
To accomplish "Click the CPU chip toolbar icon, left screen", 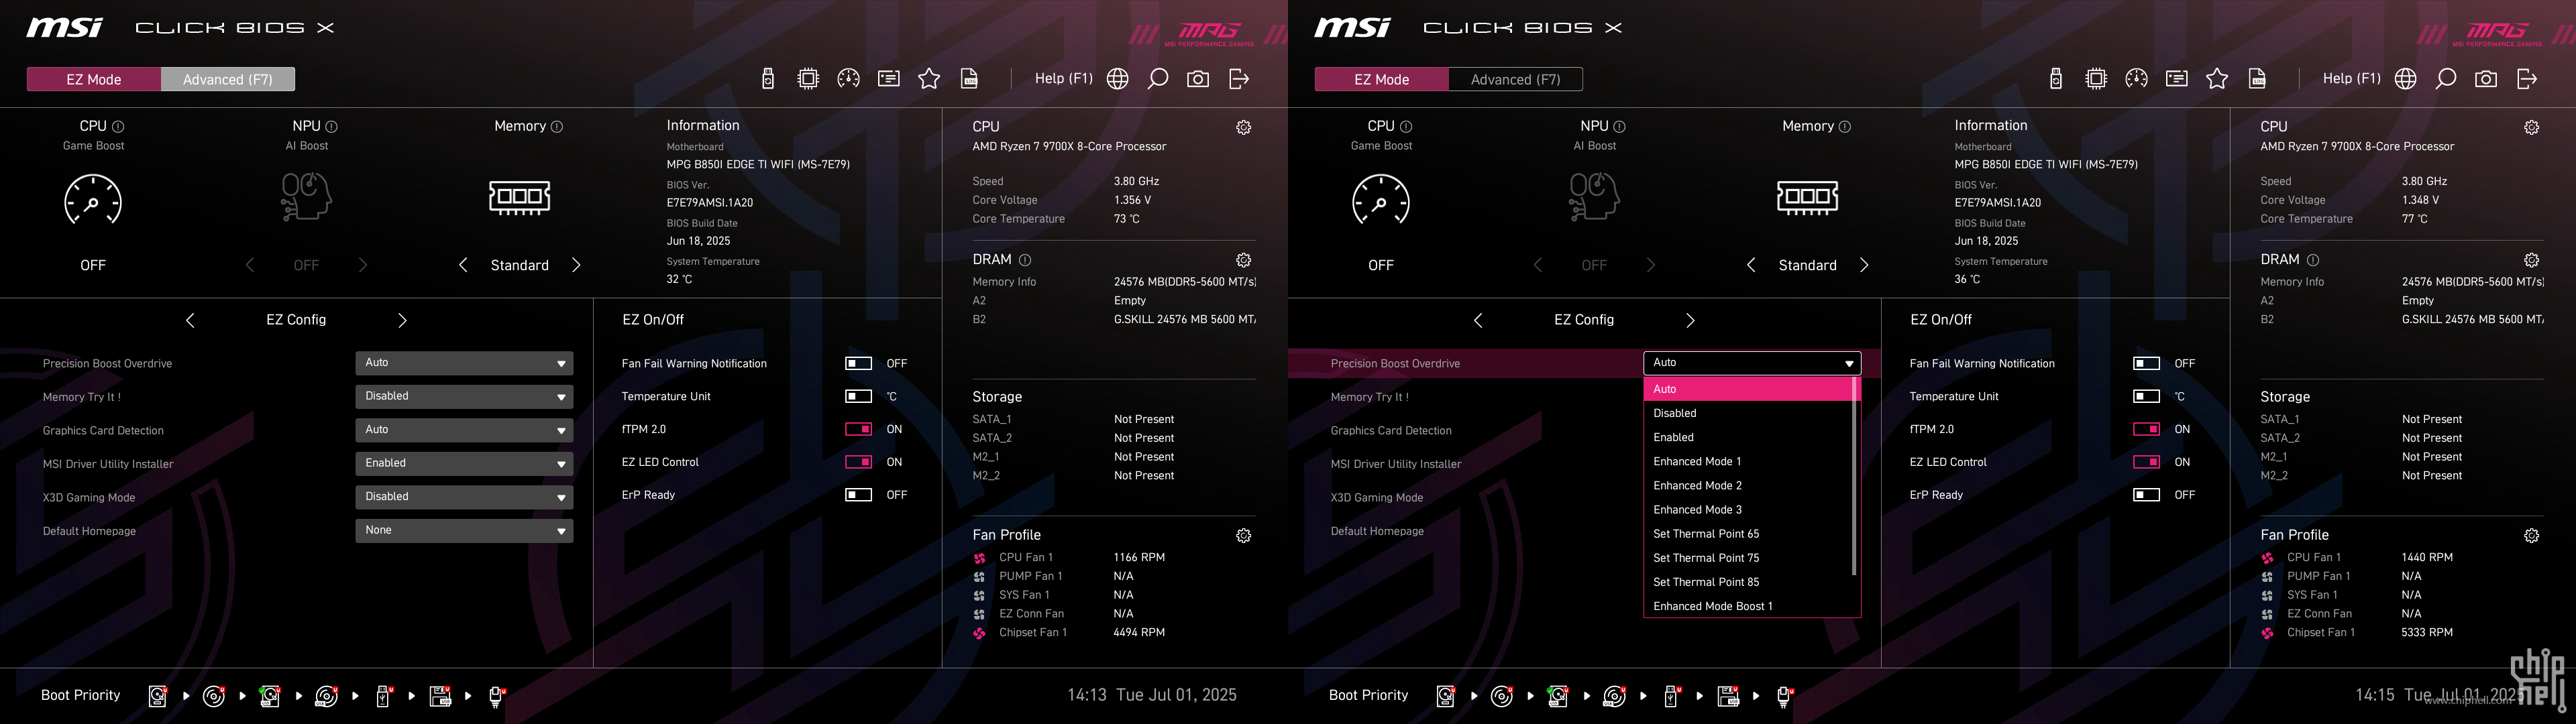I will pyautogui.click(x=808, y=79).
